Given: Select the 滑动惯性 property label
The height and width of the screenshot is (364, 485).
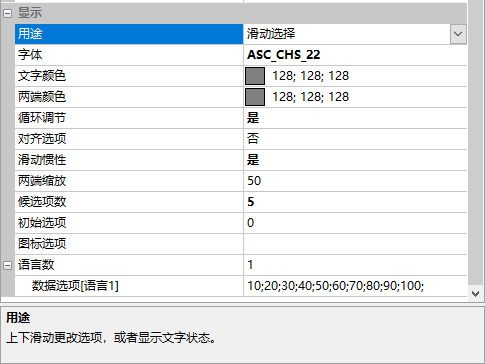Looking at the screenshot, I should [42, 160].
